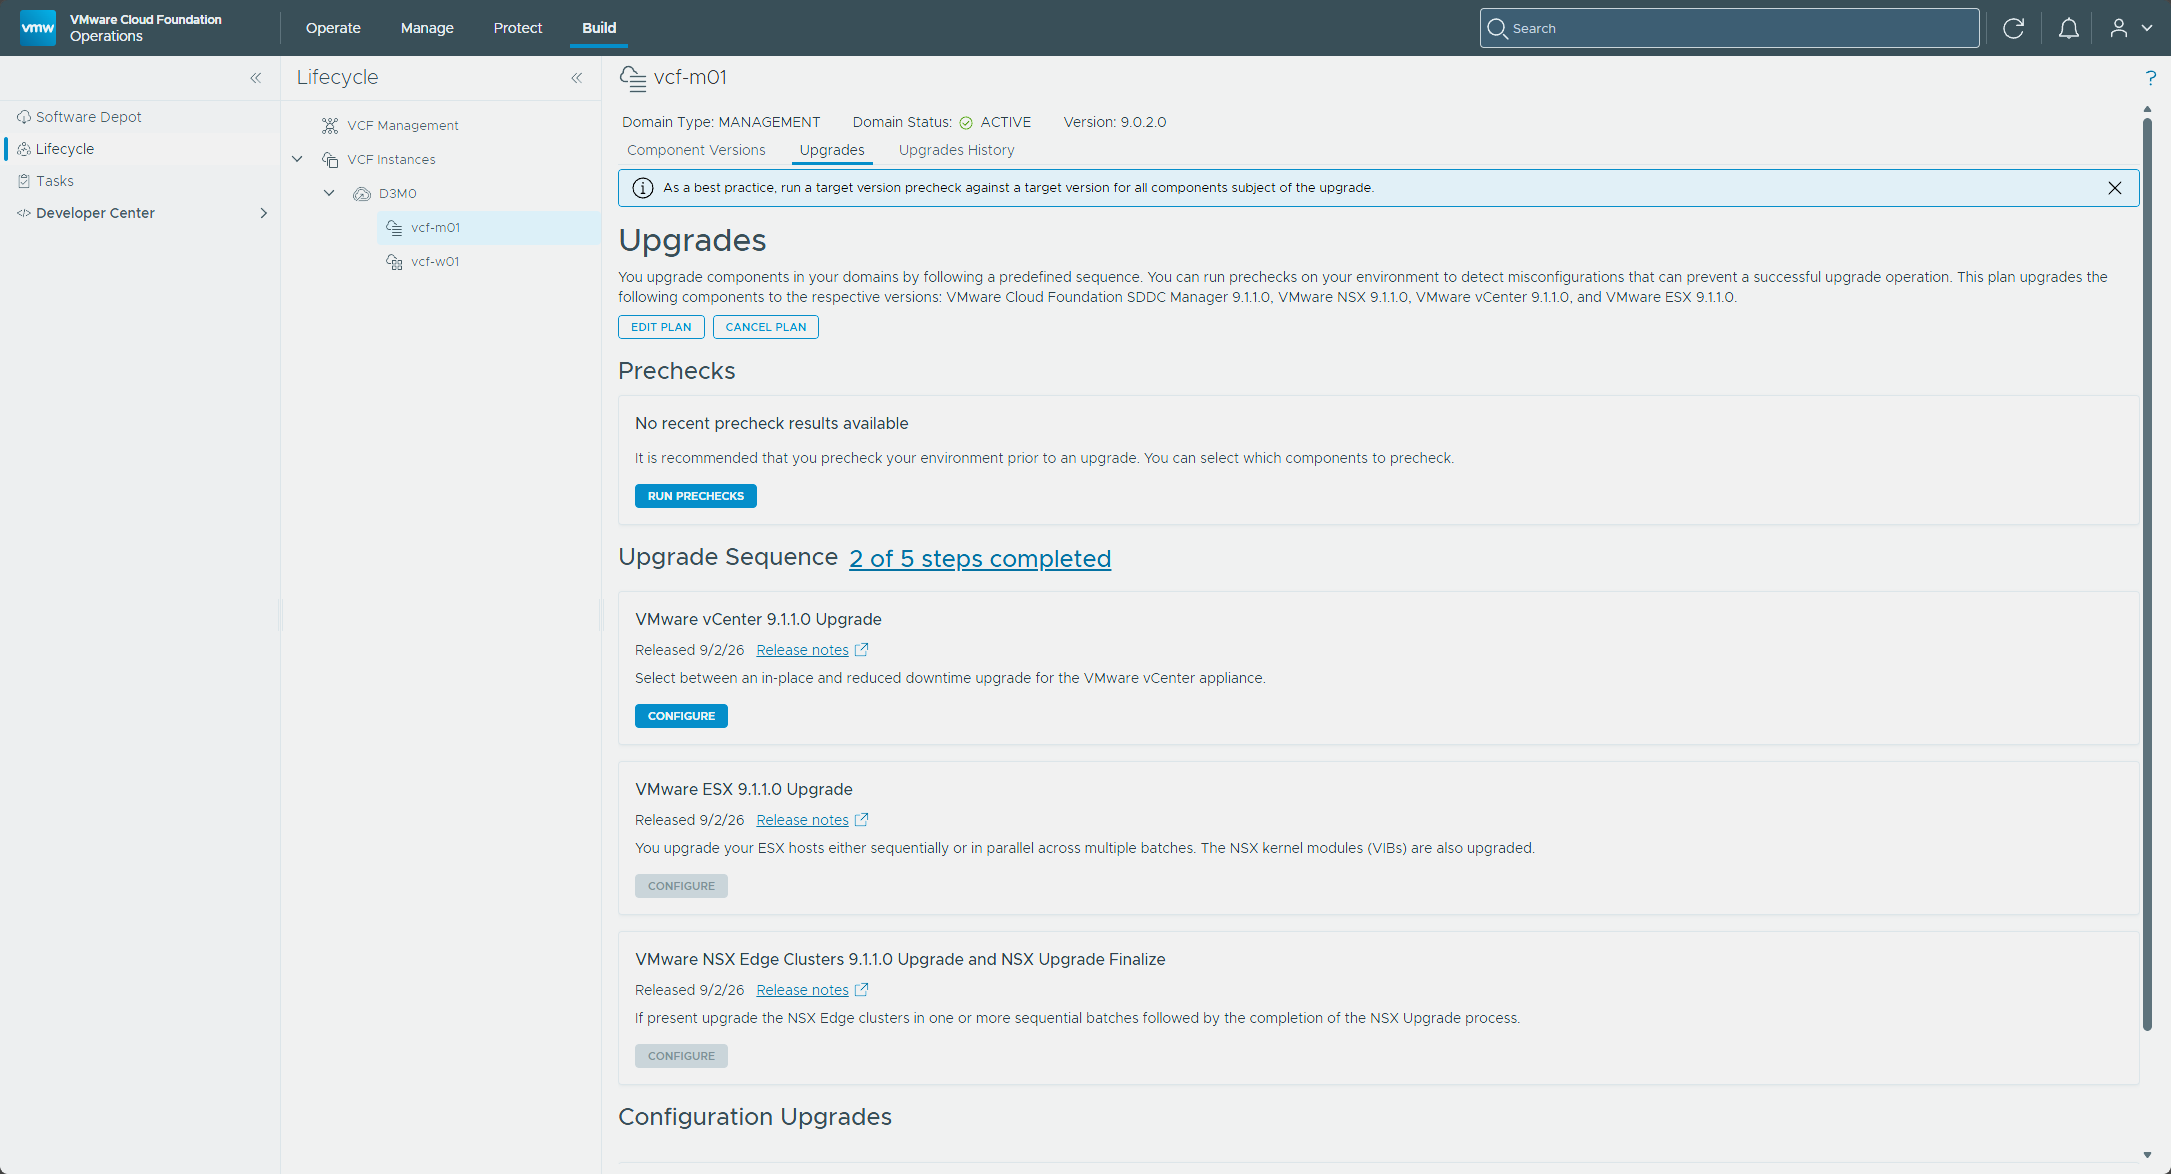Click the info icon in best practice banner
The image size is (2171, 1174).
point(643,188)
